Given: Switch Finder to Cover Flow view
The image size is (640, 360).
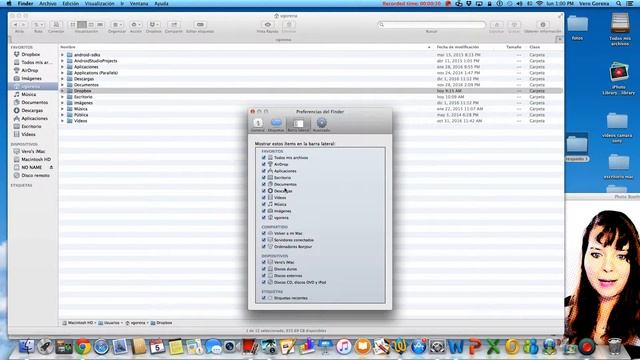Looking at the screenshot, I should pos(100,25).
